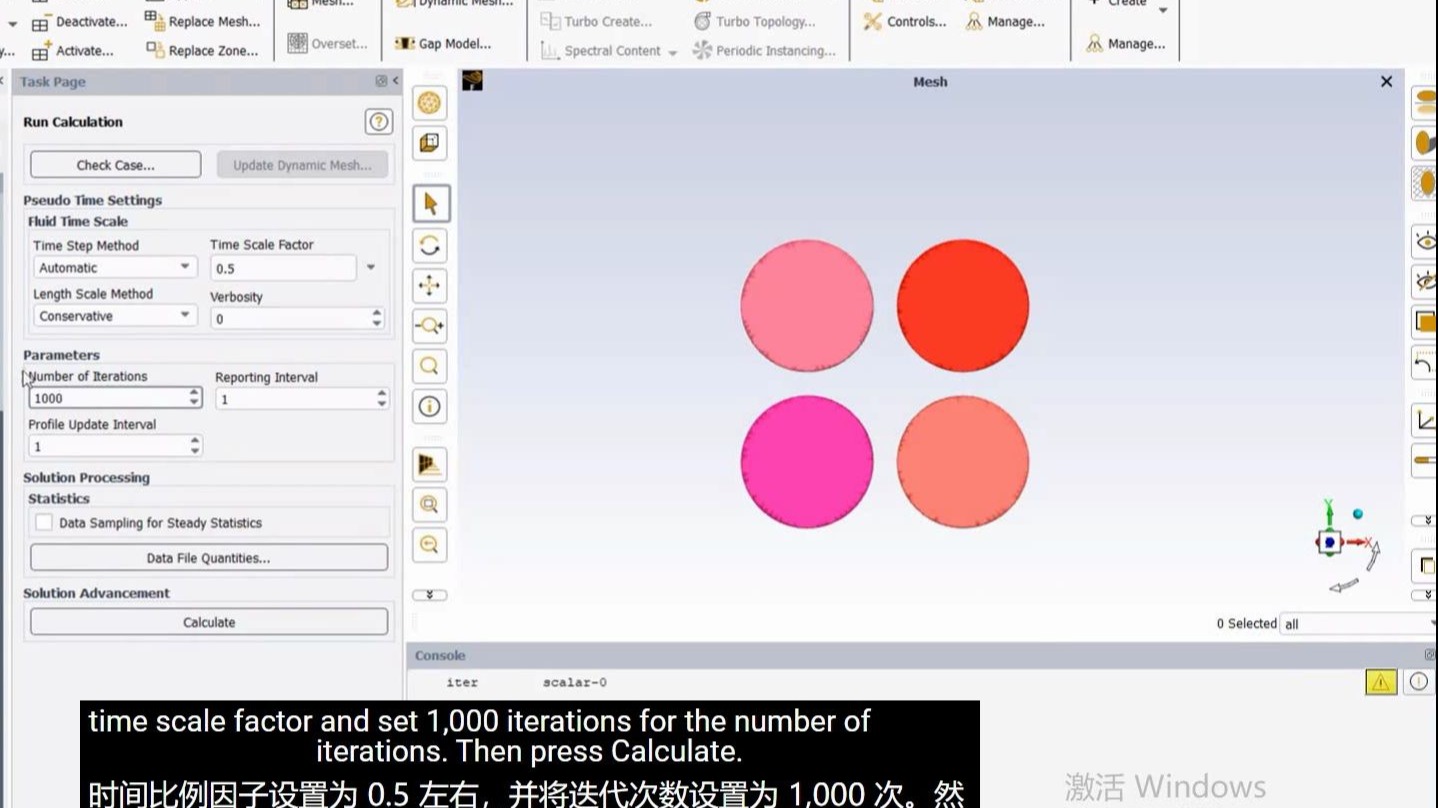Image resolution: width=1438 pixels, height=808 pixels.
Task: Select the light pink circular mesh zone
Action: (x=807, y=306)
